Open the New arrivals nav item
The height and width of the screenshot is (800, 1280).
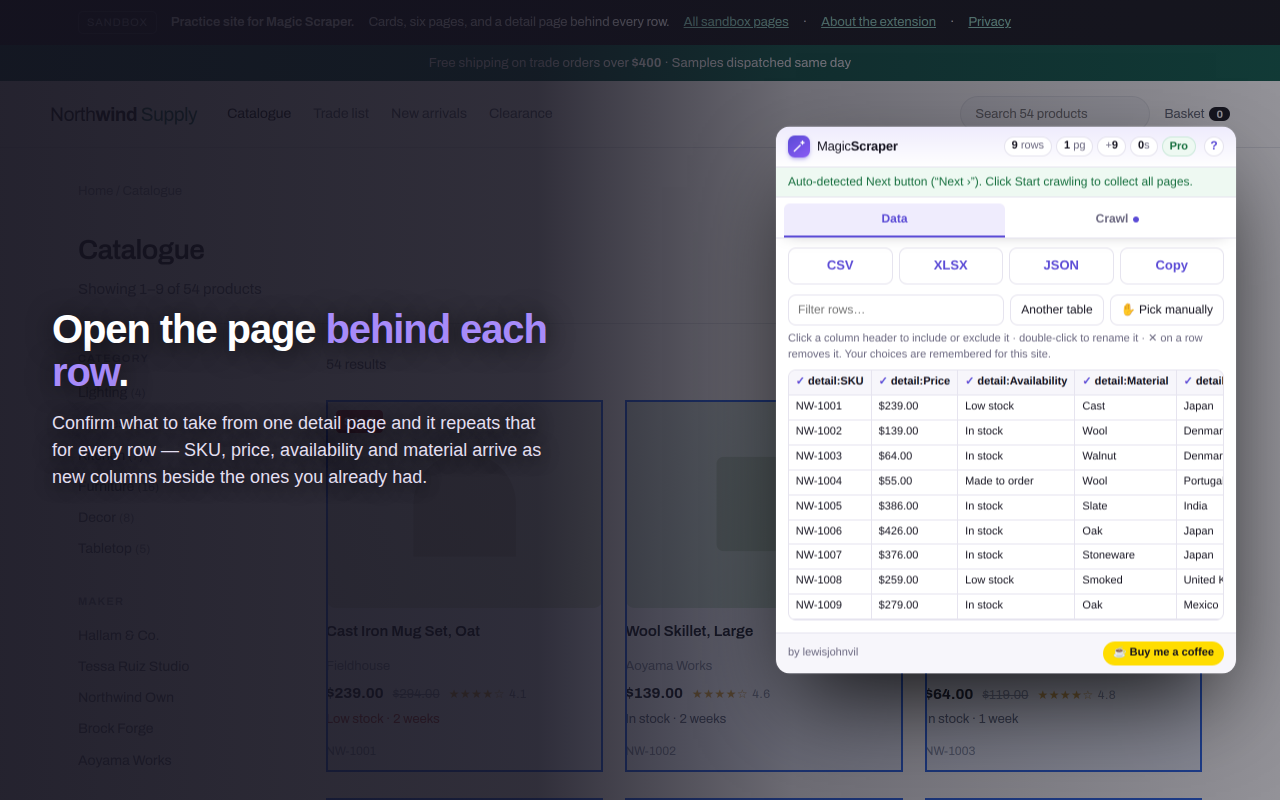(x=429, y=114)
